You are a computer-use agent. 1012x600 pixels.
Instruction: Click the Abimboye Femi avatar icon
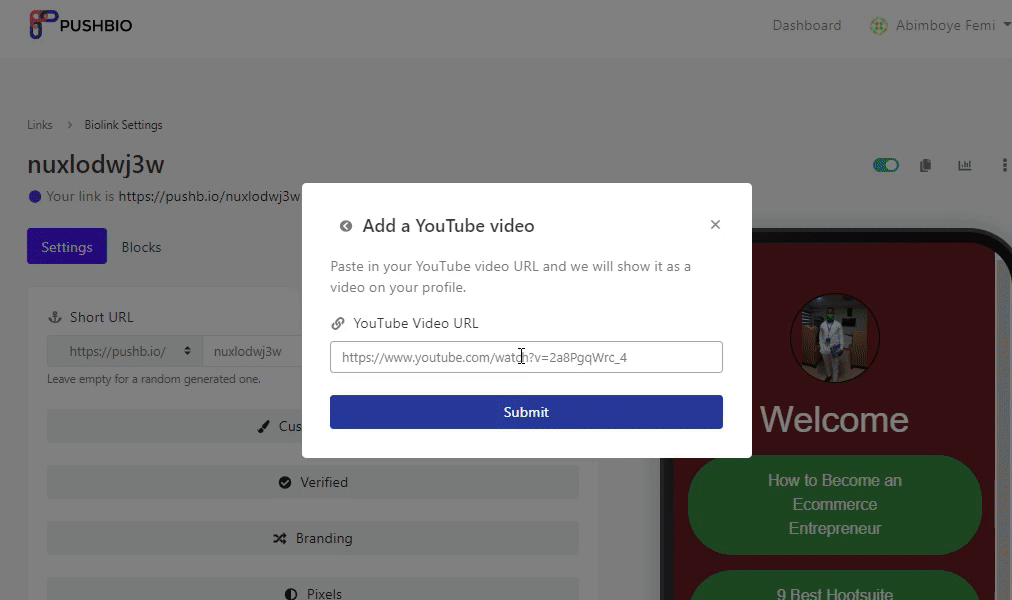click(x=879, y=26)
